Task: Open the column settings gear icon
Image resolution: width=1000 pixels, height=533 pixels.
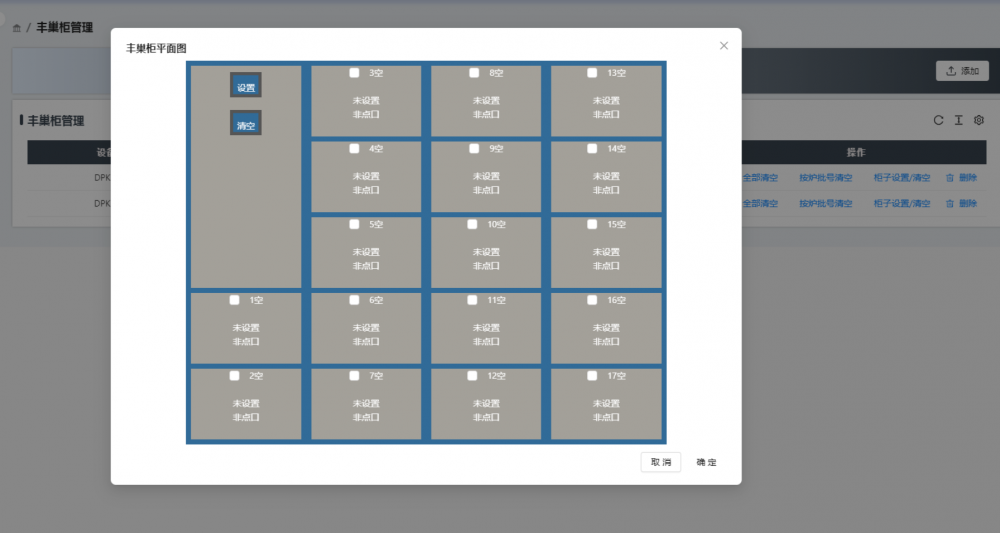Action: pyautogui.click(x=979, y=120)
